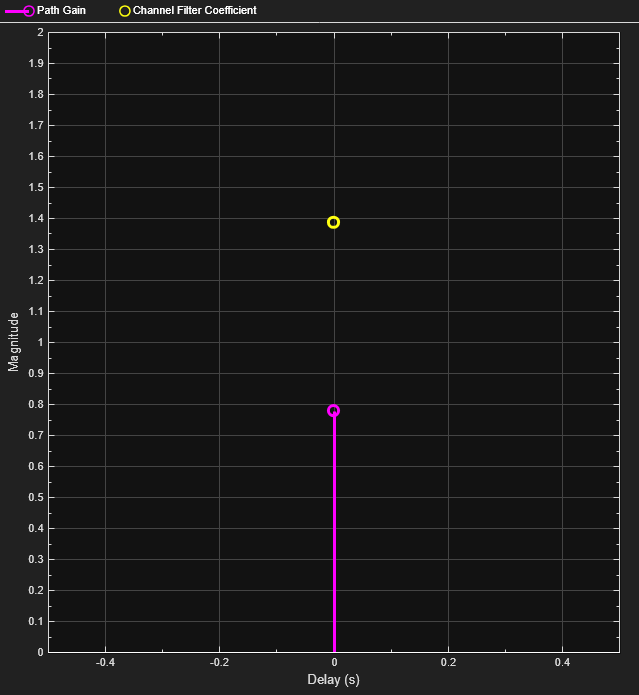Click the 0.5 tick on the magnitude axis

tap(36, 497)
